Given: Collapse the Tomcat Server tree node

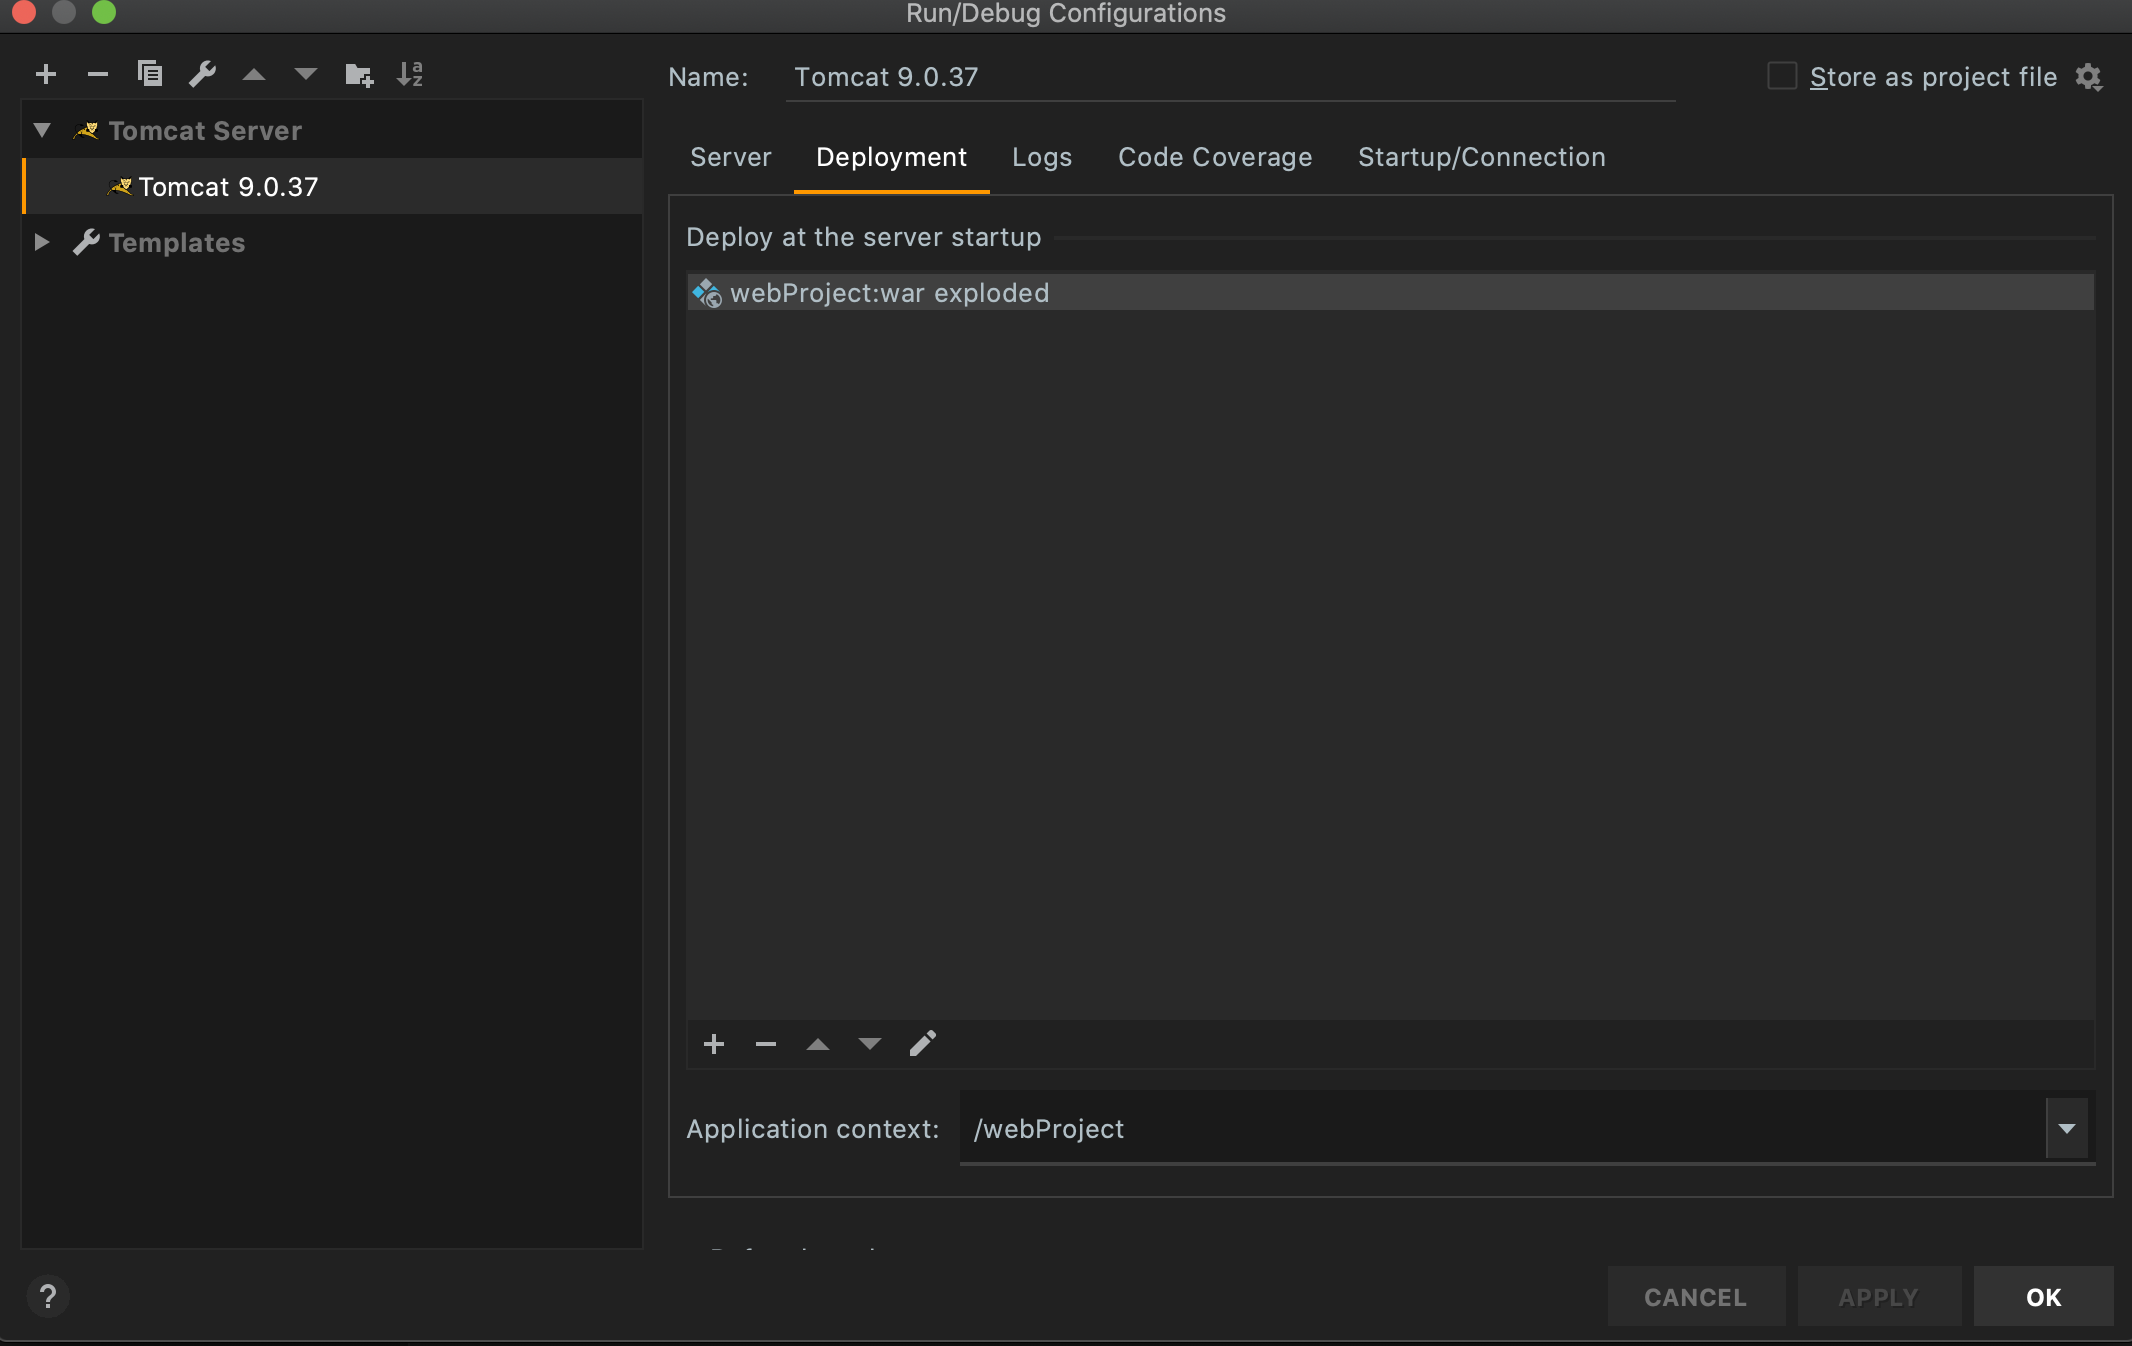Looking at the screenshot, I should (42, 130).
